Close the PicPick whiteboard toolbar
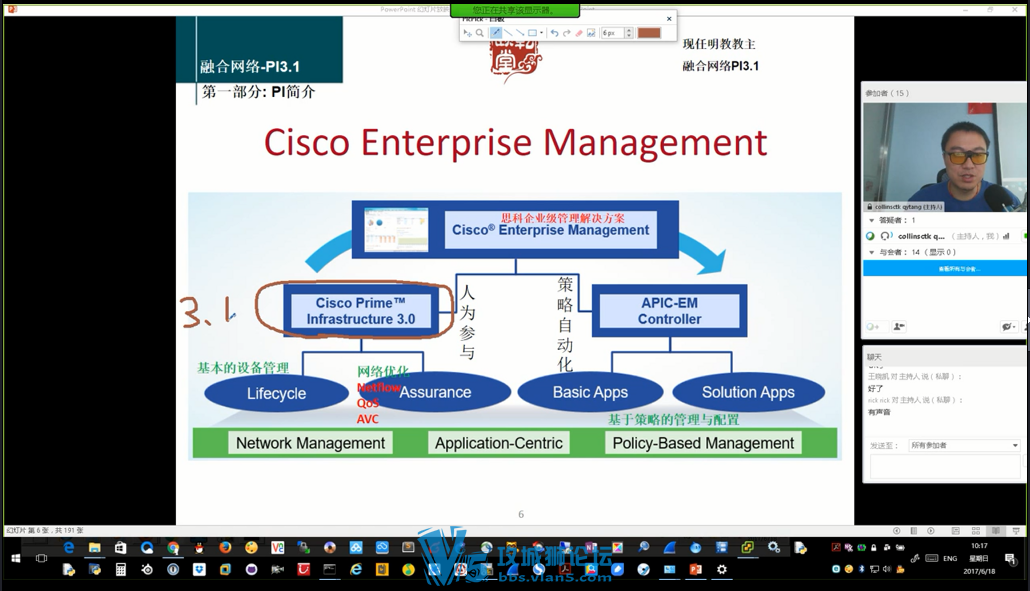The height and width of the screenshot is (591, 1030). coord(669,18)
